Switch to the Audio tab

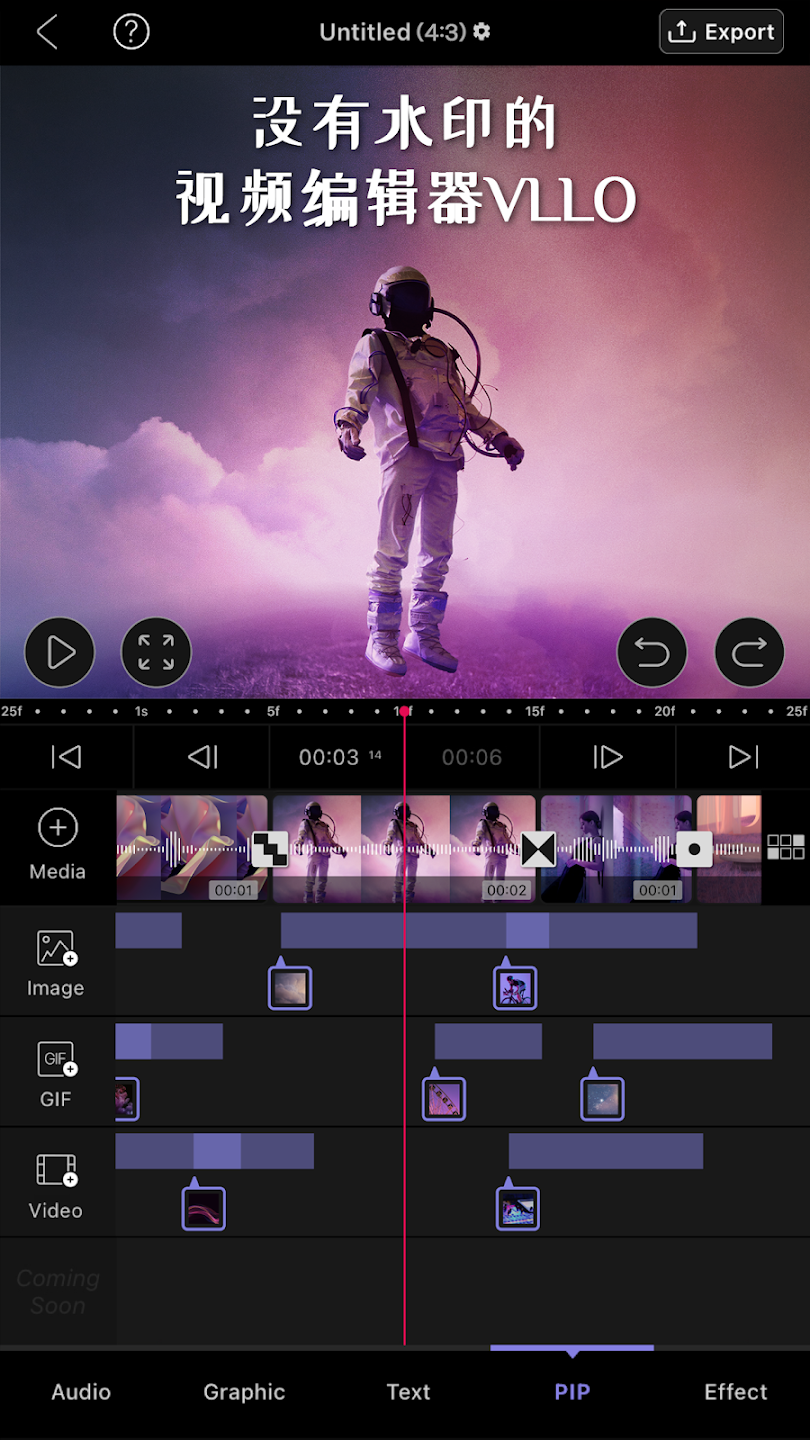81,1392
